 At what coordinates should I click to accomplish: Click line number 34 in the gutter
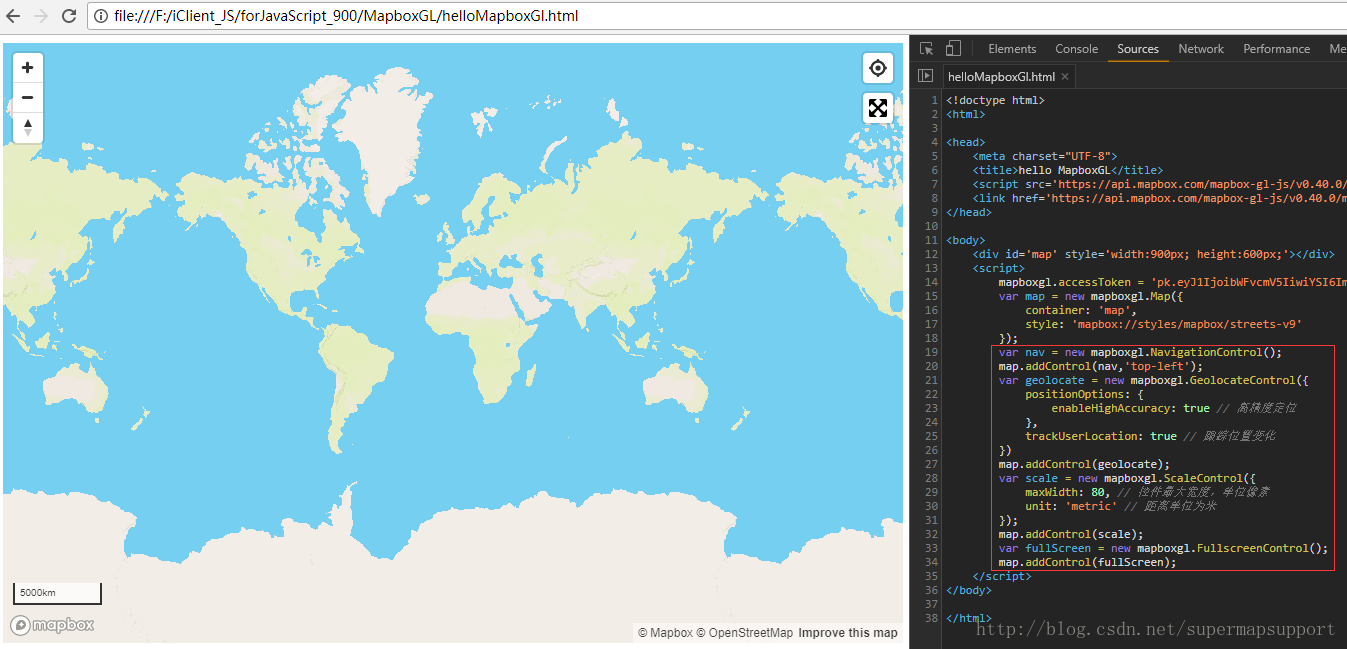[932, 562]
